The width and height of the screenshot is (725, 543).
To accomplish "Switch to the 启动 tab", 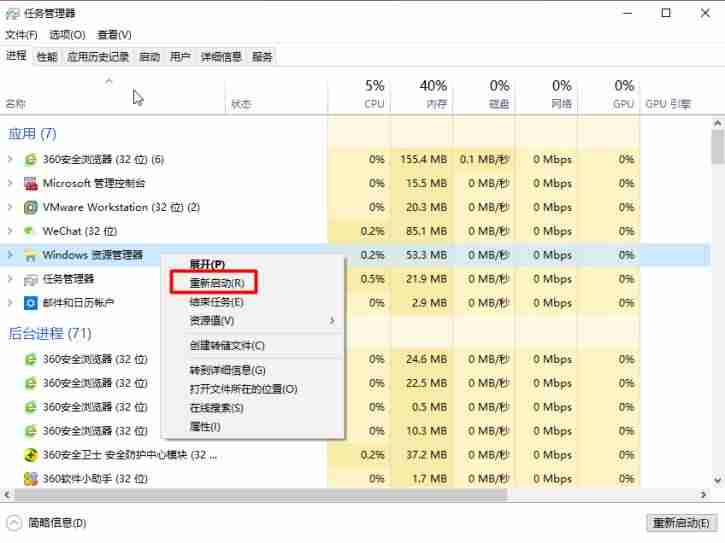I will [149, 57].
